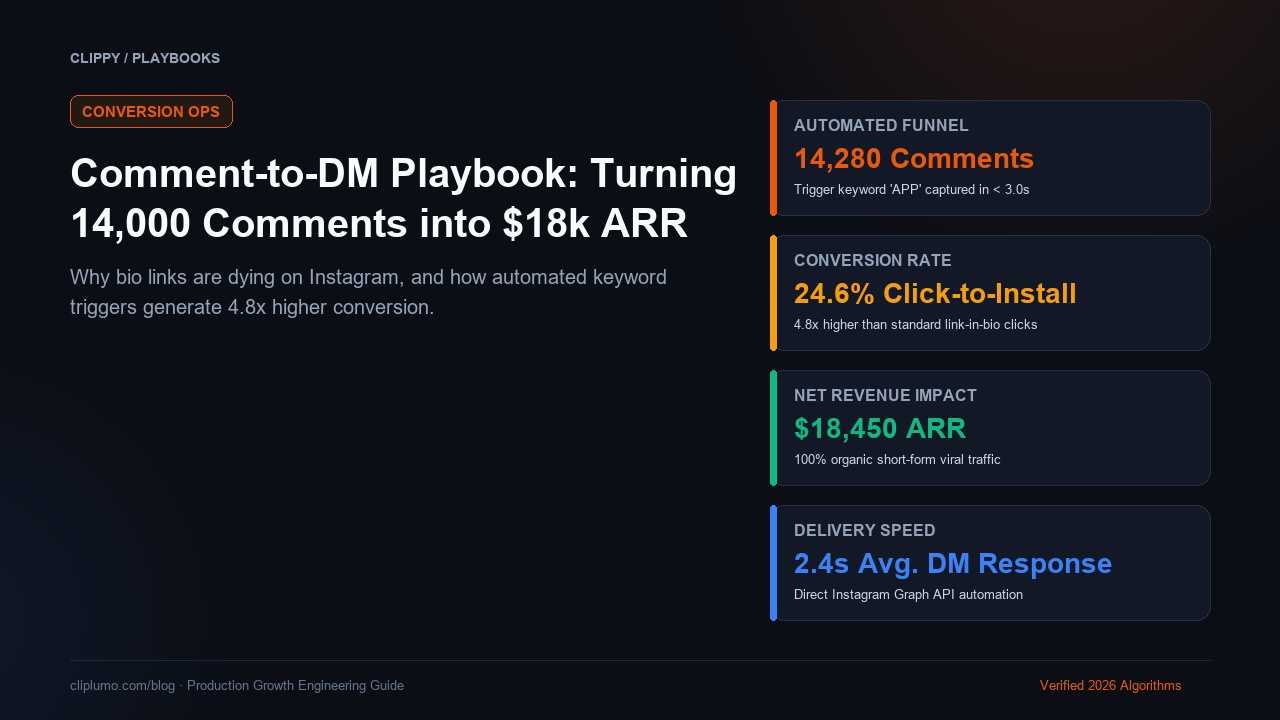The width and height of the screenshot is (1280, 720).
Task: Click the CLIPPY / PLAYBOOKS breadcrumb text
Action: pyautogui.click(x=145, y=59)
